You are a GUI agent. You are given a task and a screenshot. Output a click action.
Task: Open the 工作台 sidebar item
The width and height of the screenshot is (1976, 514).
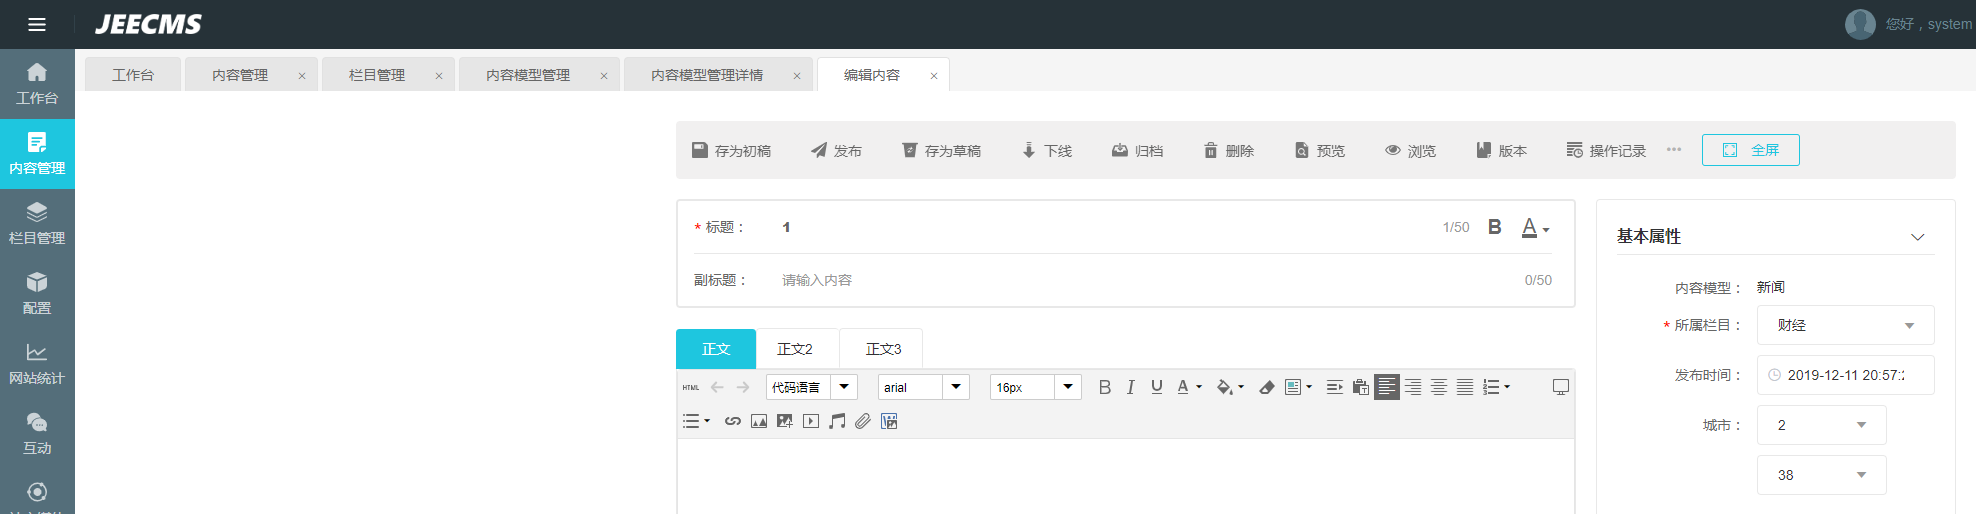point(37,84)
